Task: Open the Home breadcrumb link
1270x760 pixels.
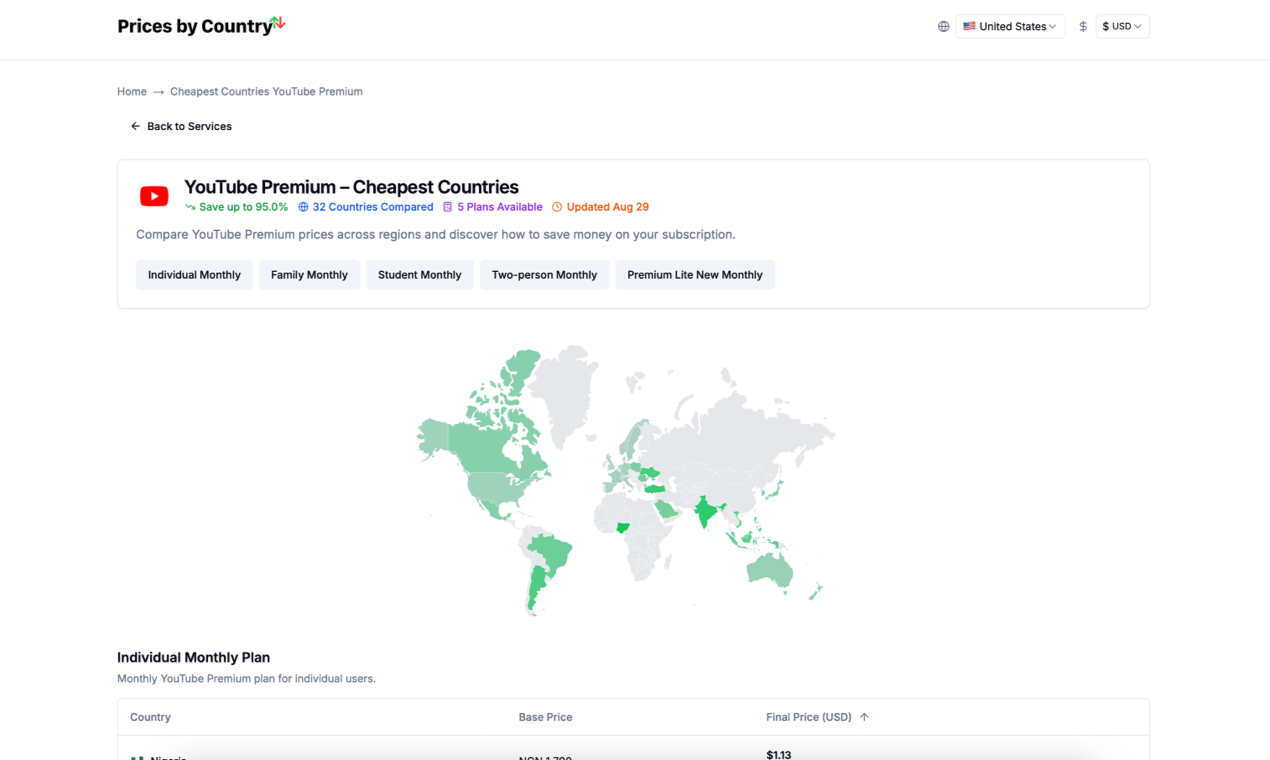Action: [x=131, y=91]
